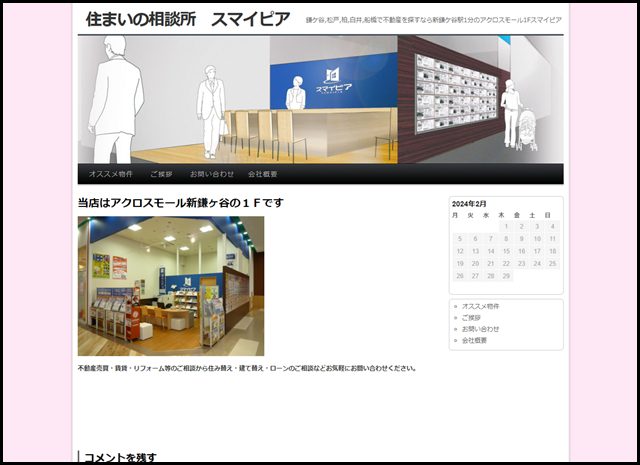Click the site title 住まいの相談所 スマイピア
This screenshot has width=640, height=465.
188,19
